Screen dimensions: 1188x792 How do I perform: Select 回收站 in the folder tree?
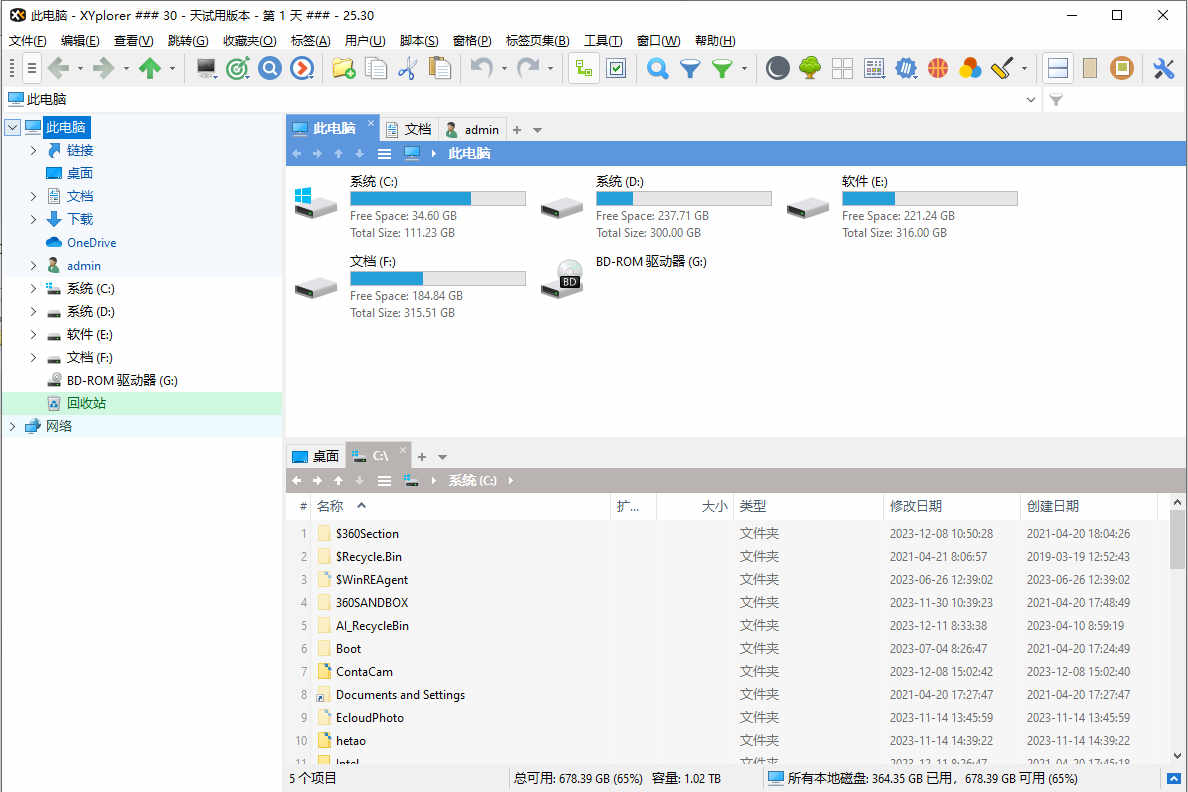[86, 404]
